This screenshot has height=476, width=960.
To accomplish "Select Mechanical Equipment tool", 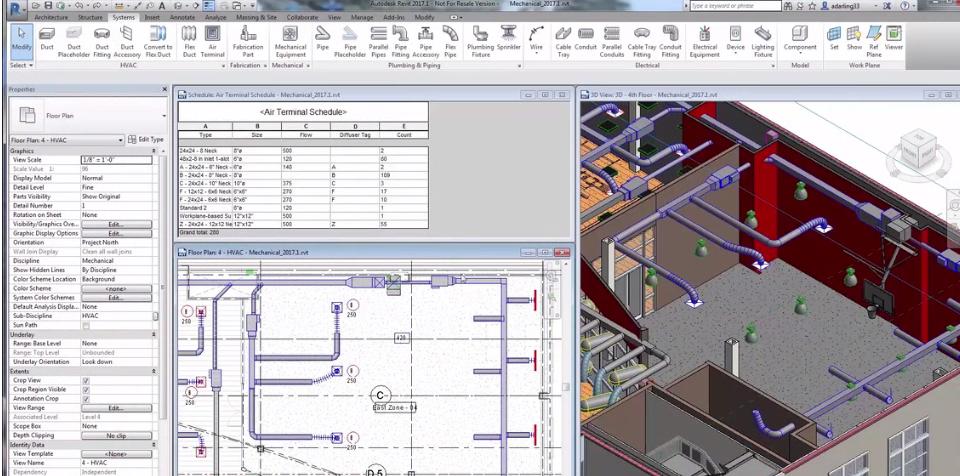I will (x=290, y=42).
